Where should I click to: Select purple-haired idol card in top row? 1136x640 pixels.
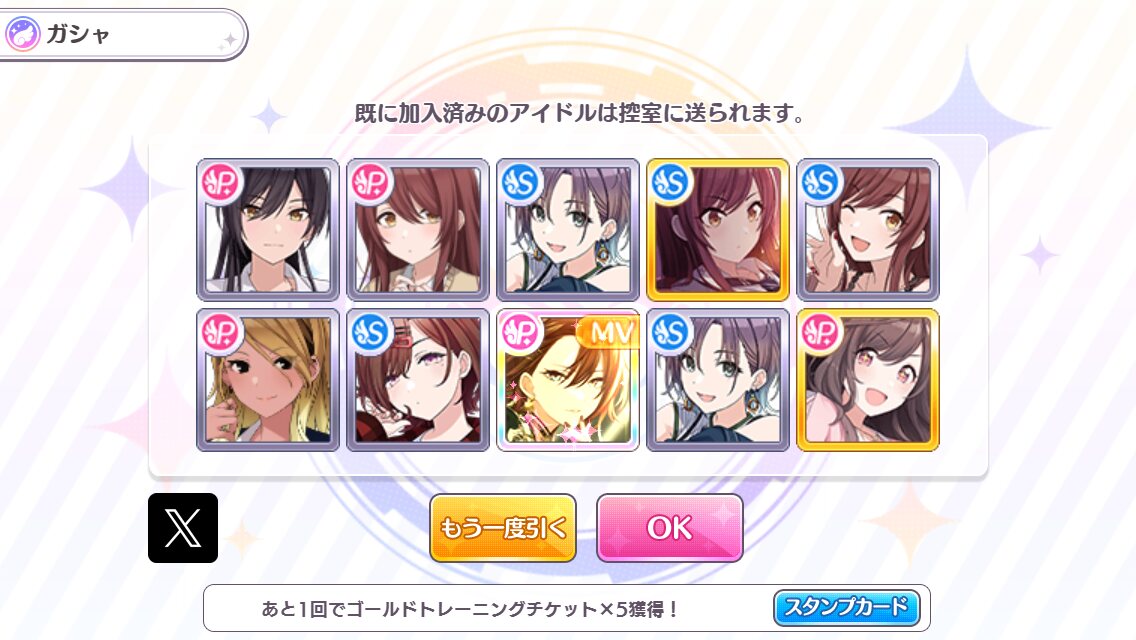568,230
